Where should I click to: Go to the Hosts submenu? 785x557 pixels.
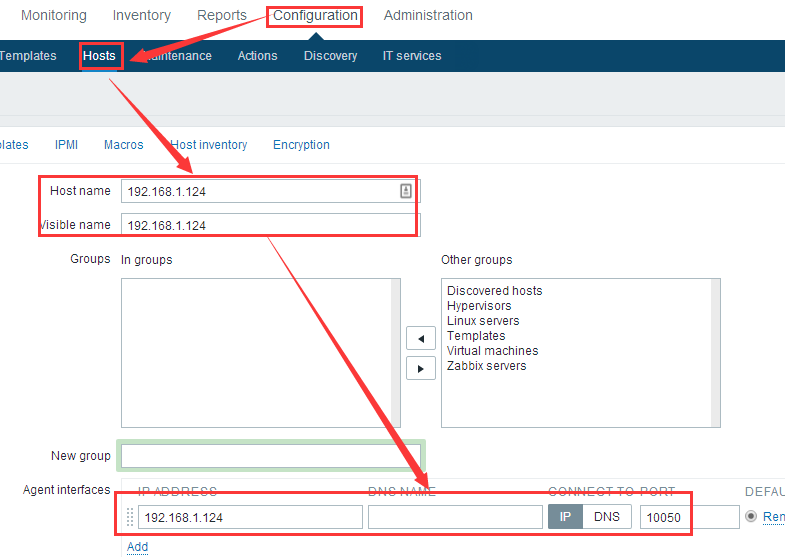[99, 56]
